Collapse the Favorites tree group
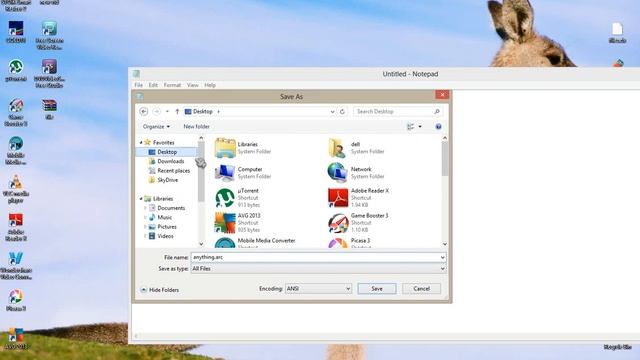This screenshot has width=640, height=360. [x=141, y=142]
